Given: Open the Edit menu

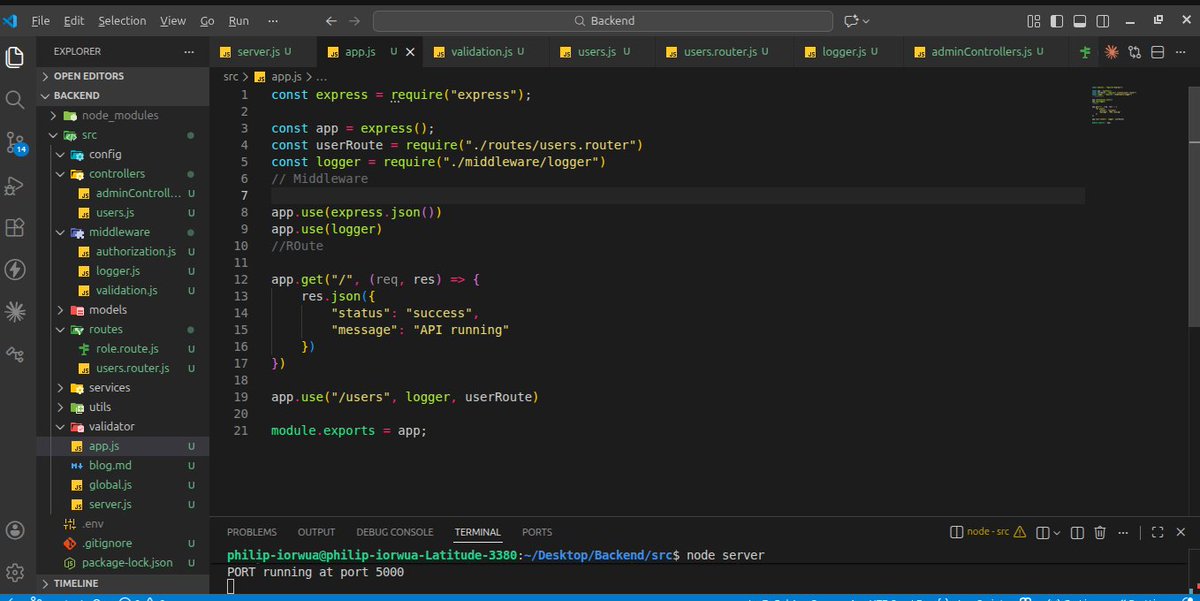Looking at the screenshot, I should point(73,20).
